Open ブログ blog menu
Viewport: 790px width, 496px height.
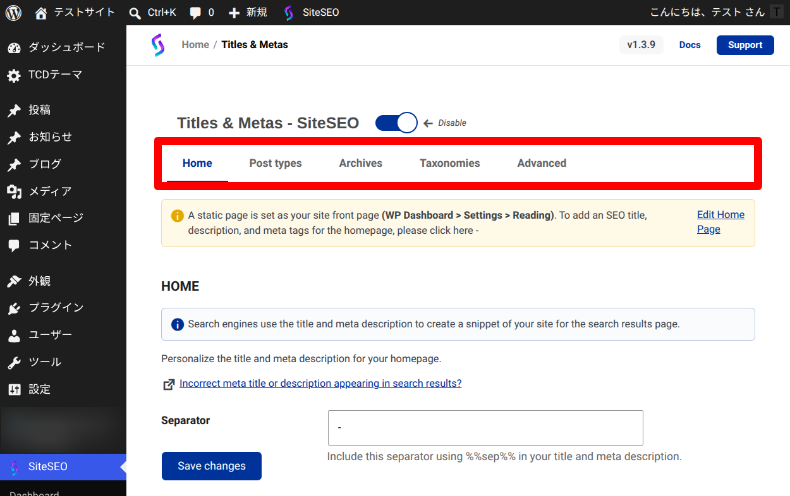click(x=63, y=164)
